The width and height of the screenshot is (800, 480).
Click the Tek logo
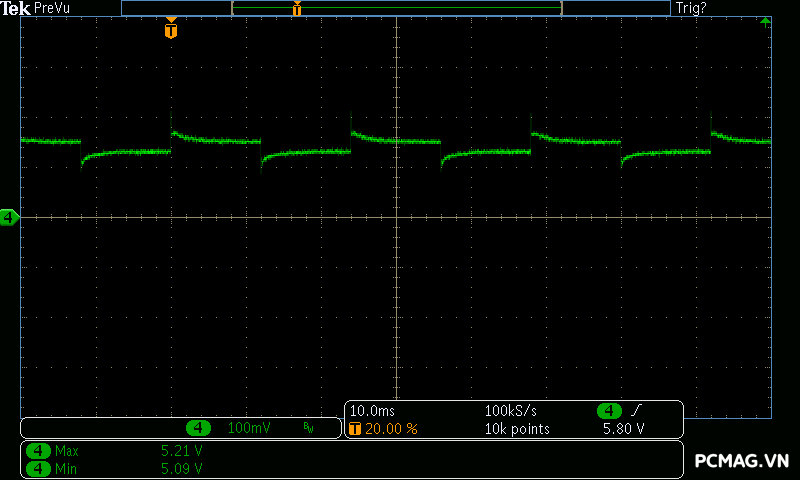coord(15,8)
